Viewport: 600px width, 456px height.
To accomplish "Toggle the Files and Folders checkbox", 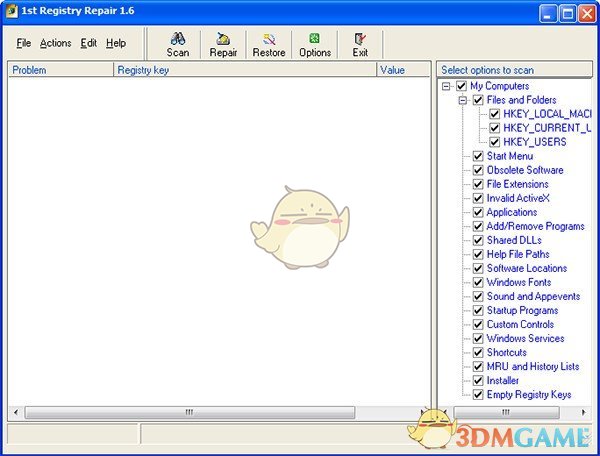I will 478,100.
